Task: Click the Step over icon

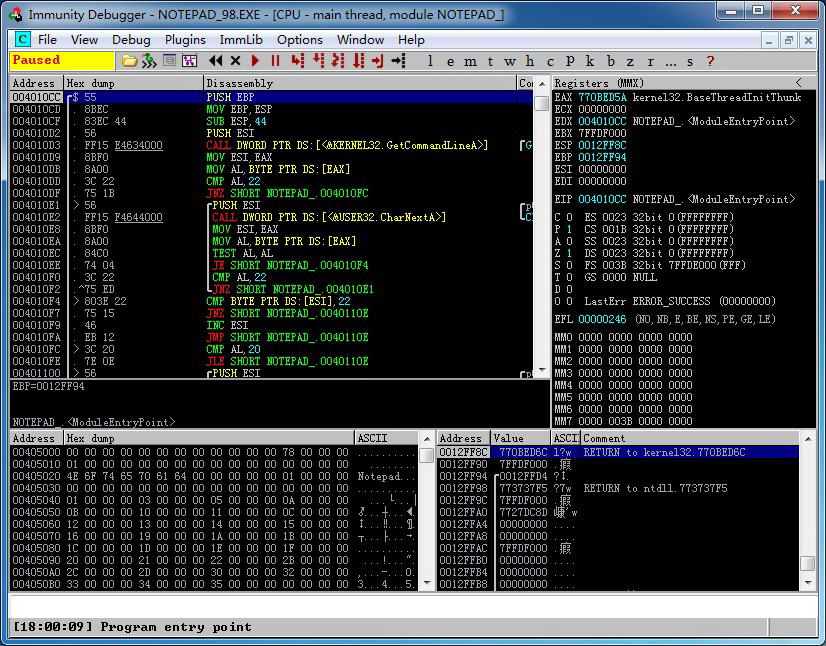Action: [x=318, y=61]
